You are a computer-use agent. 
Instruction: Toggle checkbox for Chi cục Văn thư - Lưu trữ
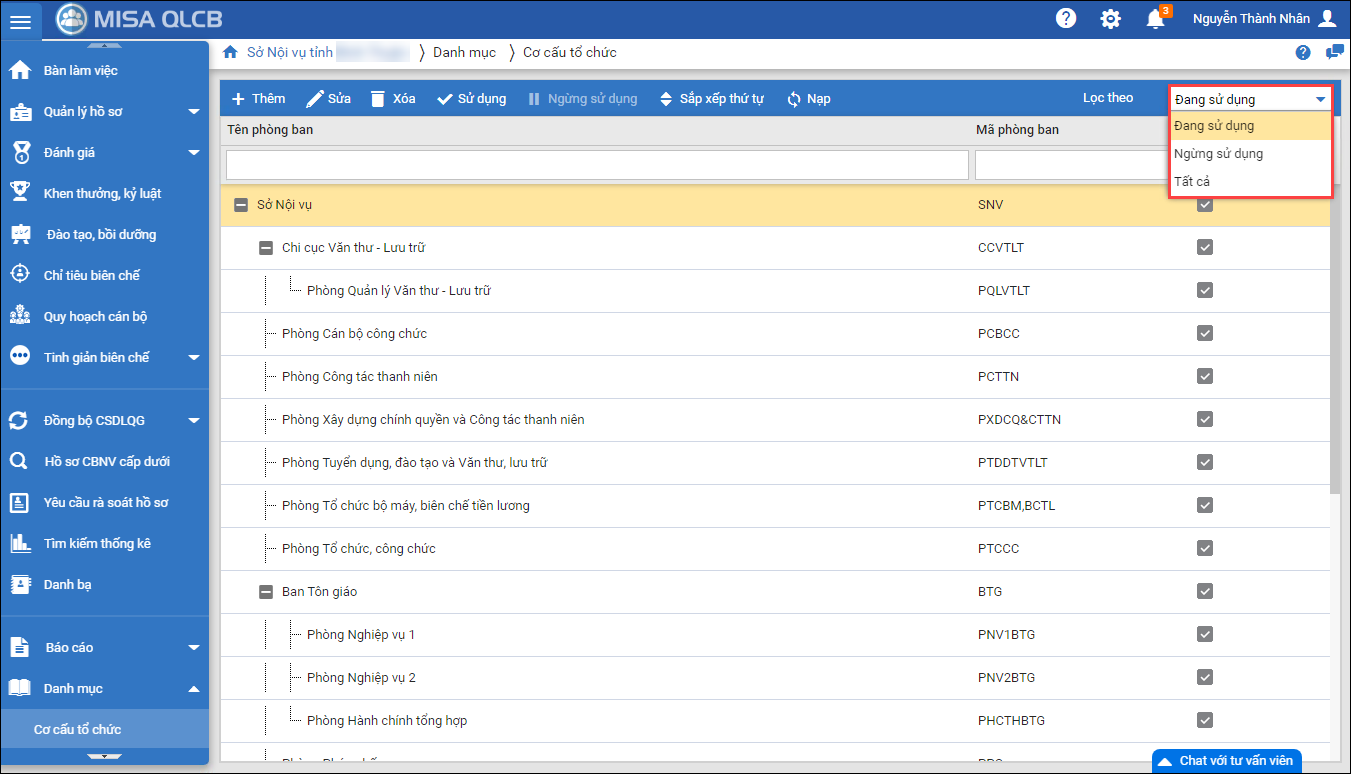(1205, 248)
